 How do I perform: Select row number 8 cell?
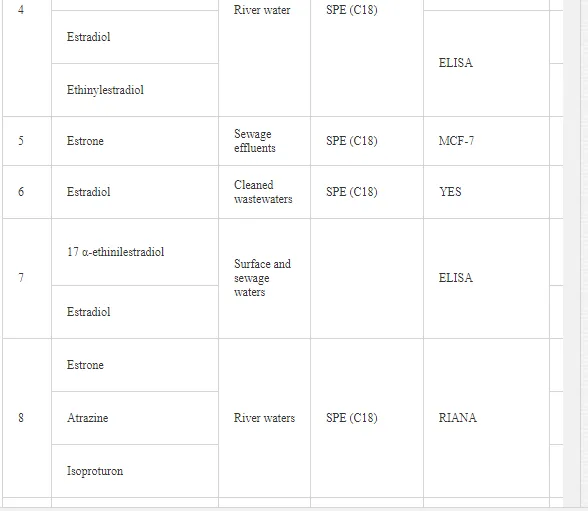[x=27, y=418]
